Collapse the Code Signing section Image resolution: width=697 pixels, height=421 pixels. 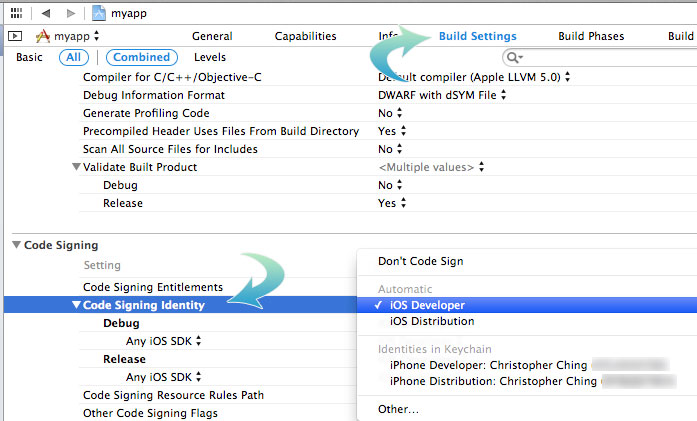(x=16, y=245)
